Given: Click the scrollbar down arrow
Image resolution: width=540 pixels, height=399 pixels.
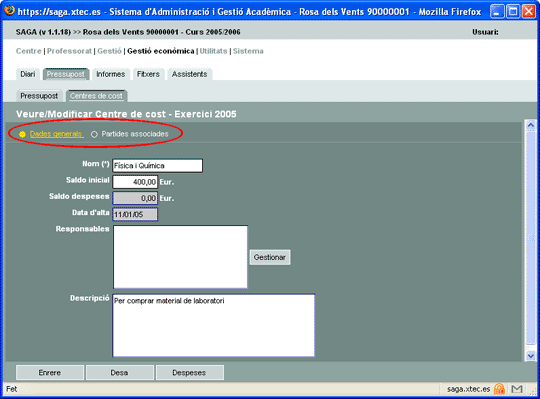Looking at the screenshot, I should pos(531,356).
